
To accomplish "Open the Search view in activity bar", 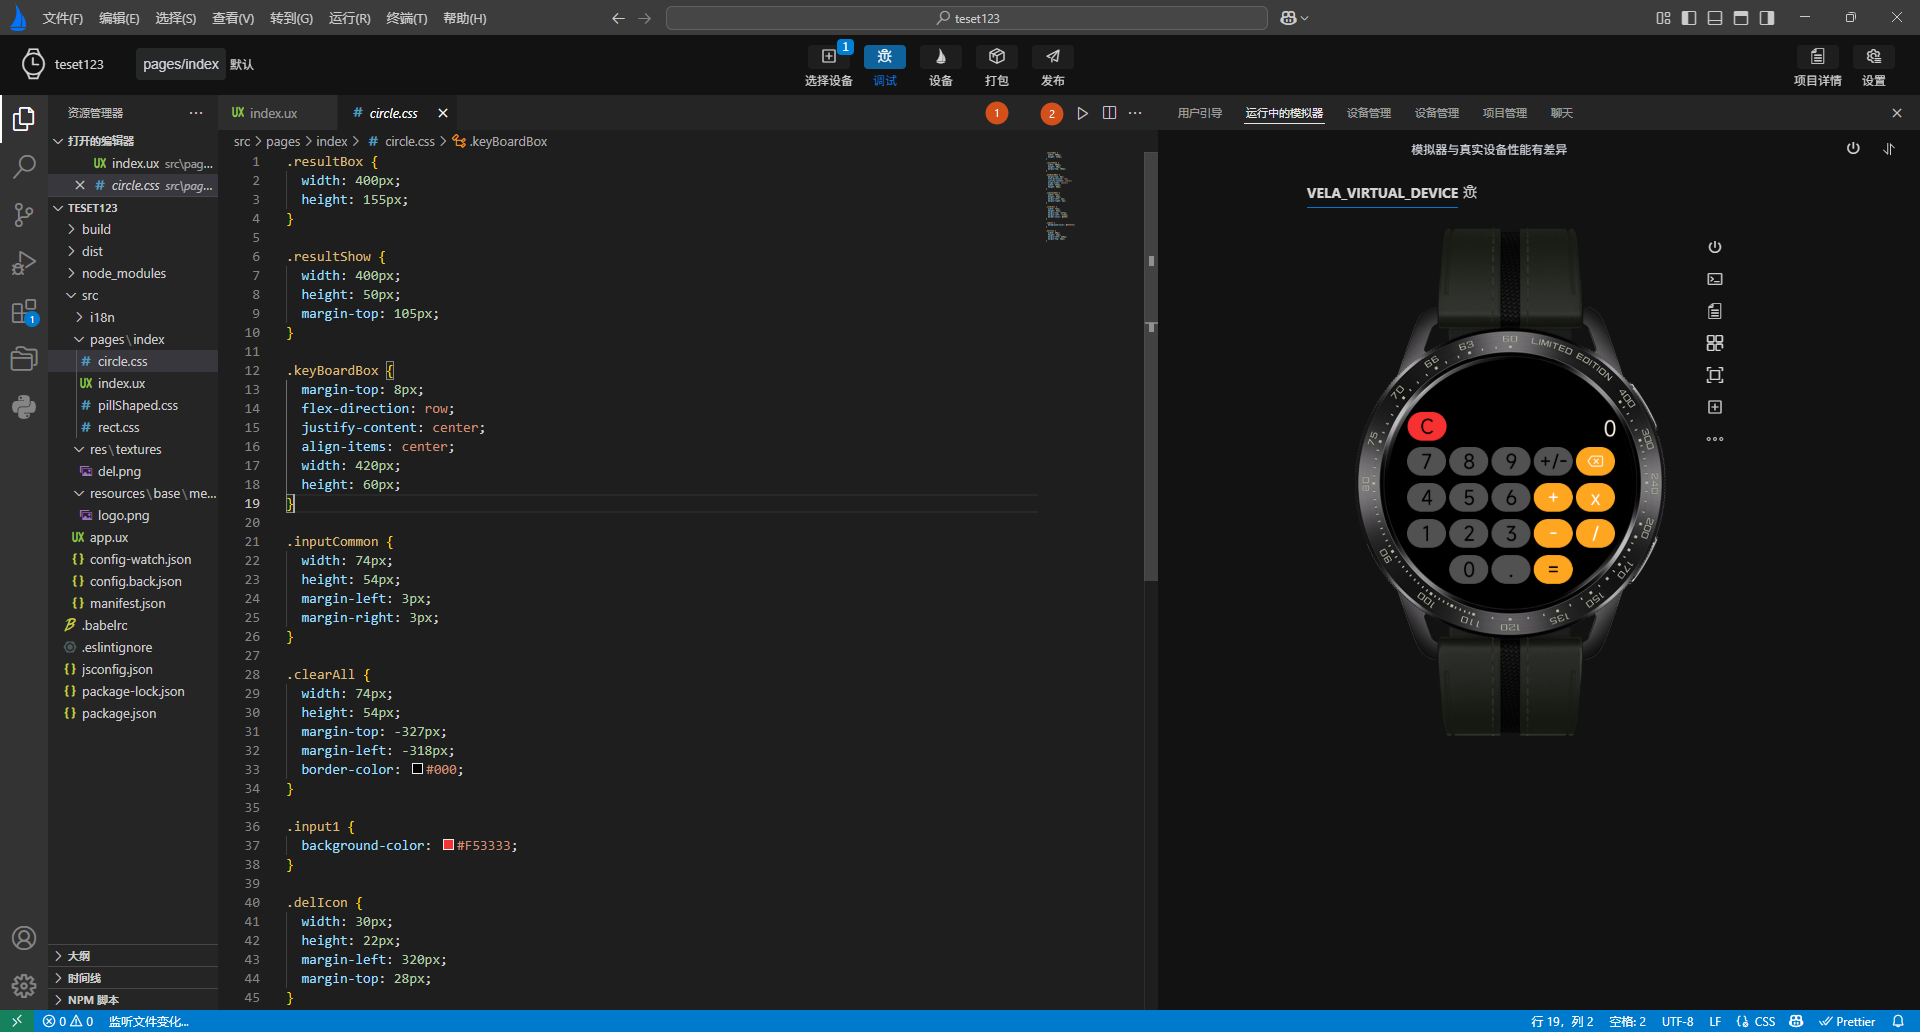I will (24, 166).
